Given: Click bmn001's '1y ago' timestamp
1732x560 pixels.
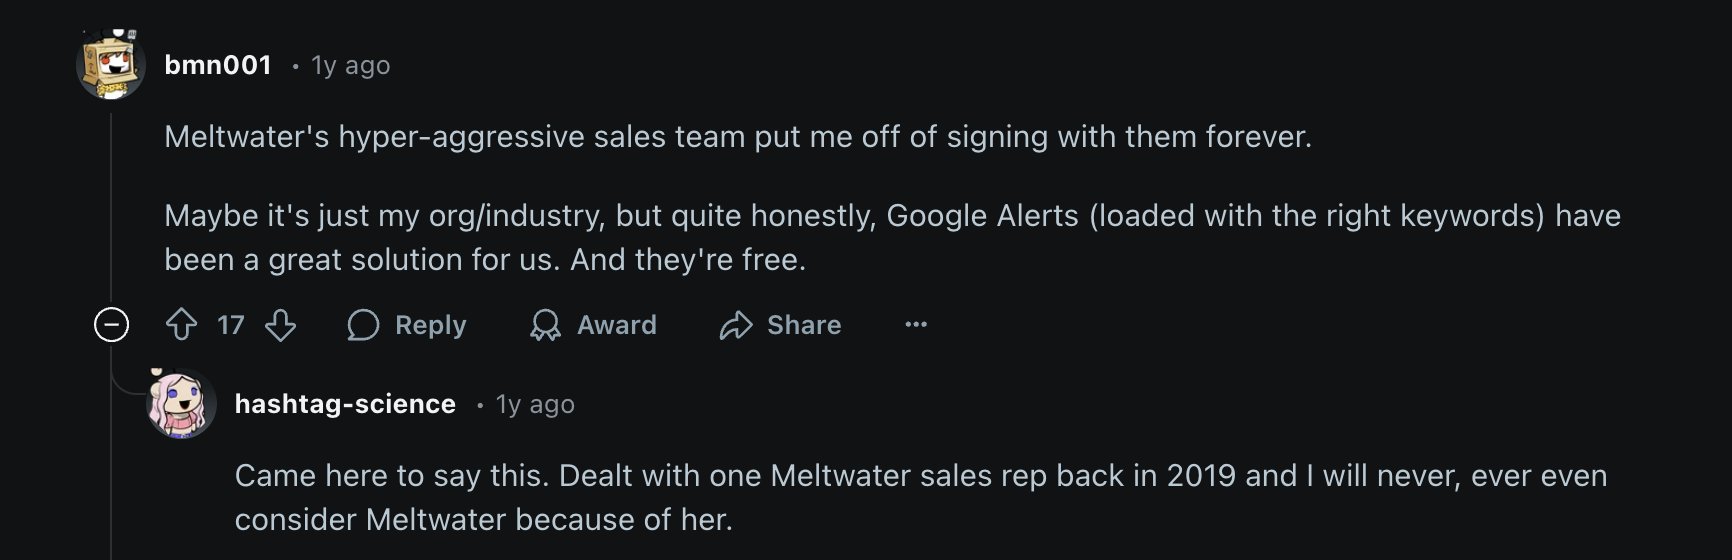Looking at the screenshot, I should click(351, 66).
